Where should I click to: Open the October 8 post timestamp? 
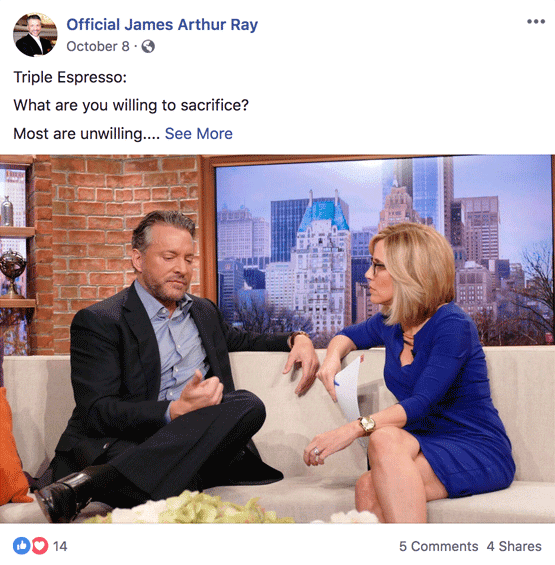[x=98, y=46]
